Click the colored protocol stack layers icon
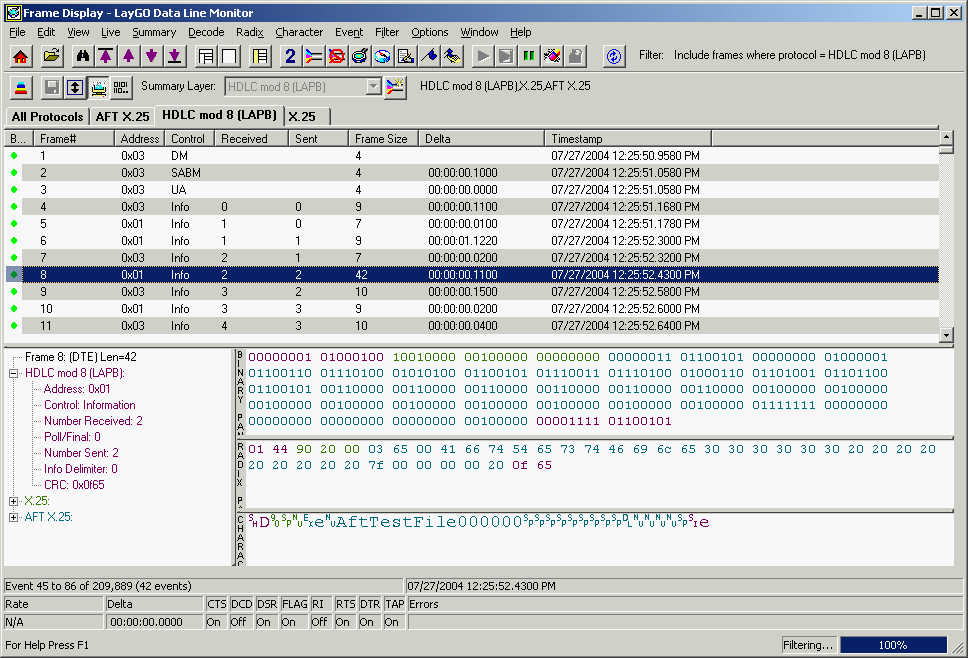 point(21,88)
